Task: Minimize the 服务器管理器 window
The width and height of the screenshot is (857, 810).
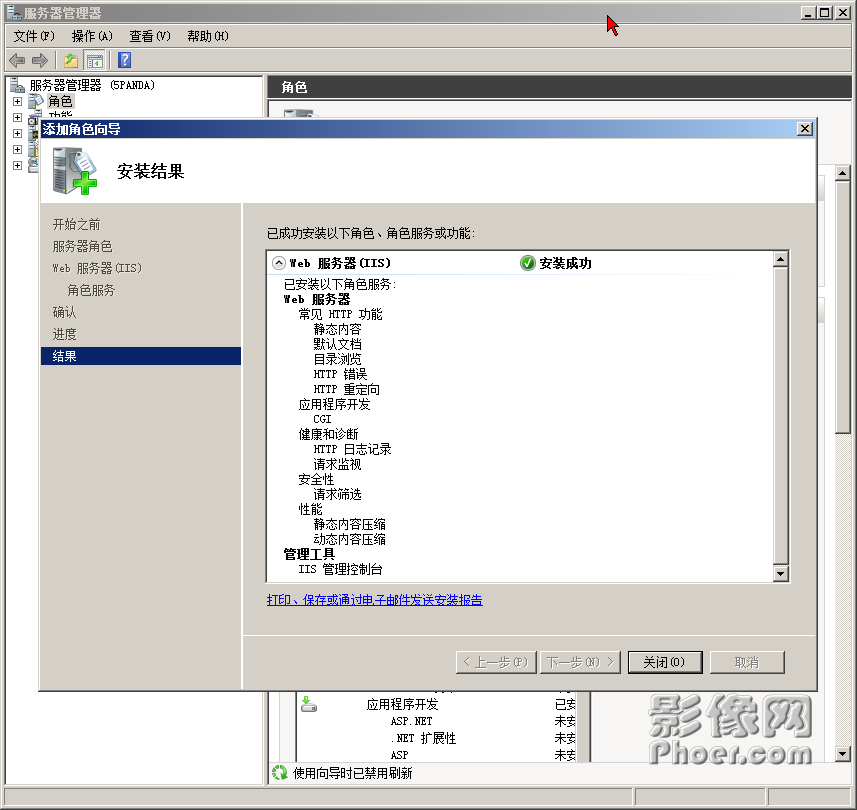Action: click(x=809, y=13)
